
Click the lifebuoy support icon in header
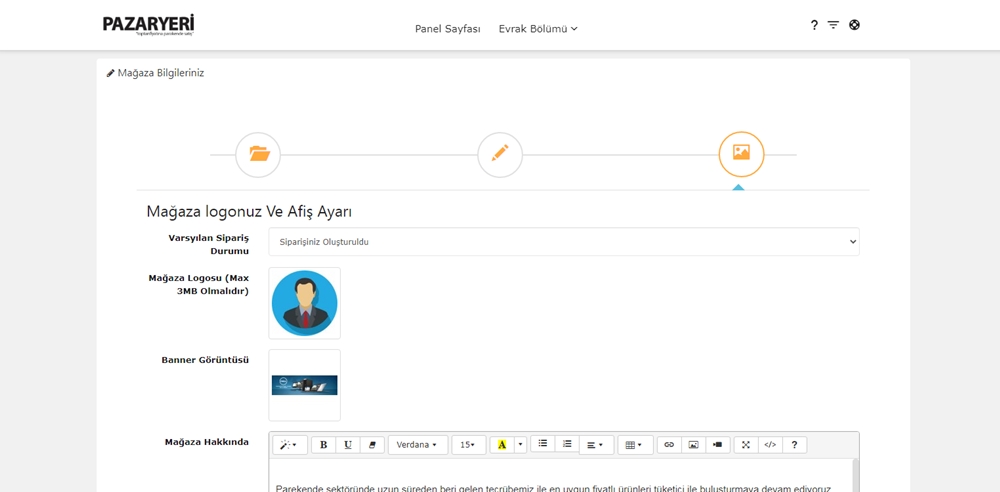pos(854,25)
